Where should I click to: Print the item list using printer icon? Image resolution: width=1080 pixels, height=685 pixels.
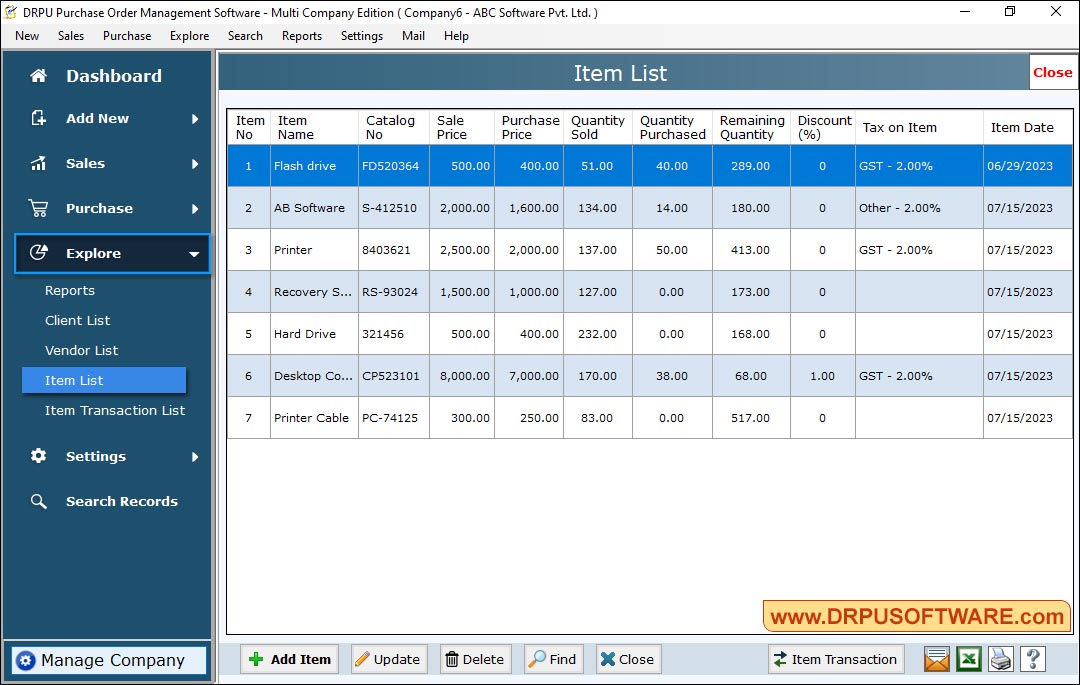1000,659
